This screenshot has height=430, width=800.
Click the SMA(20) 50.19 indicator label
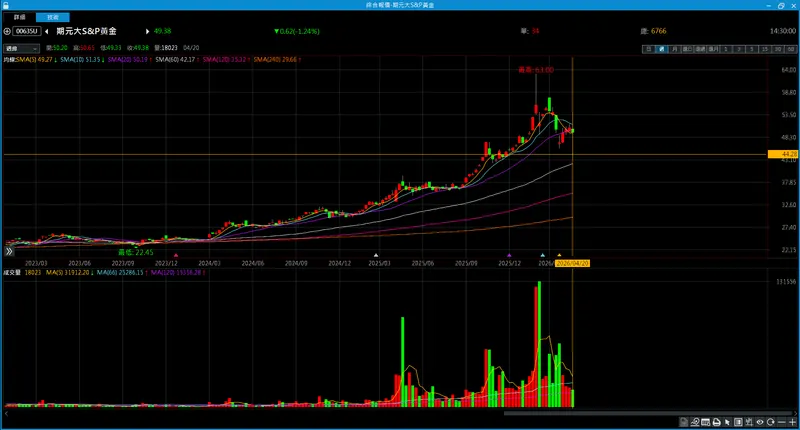click(x=129, y=60)
